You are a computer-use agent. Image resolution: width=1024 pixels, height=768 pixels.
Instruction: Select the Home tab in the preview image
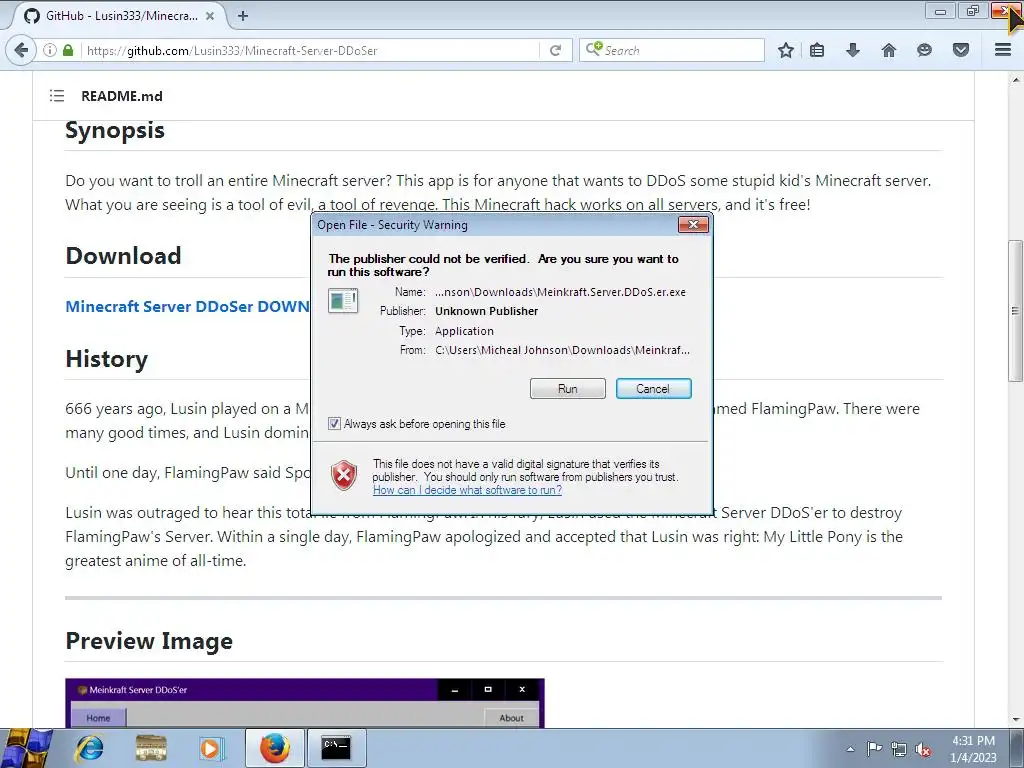click(x=98, y=718)
